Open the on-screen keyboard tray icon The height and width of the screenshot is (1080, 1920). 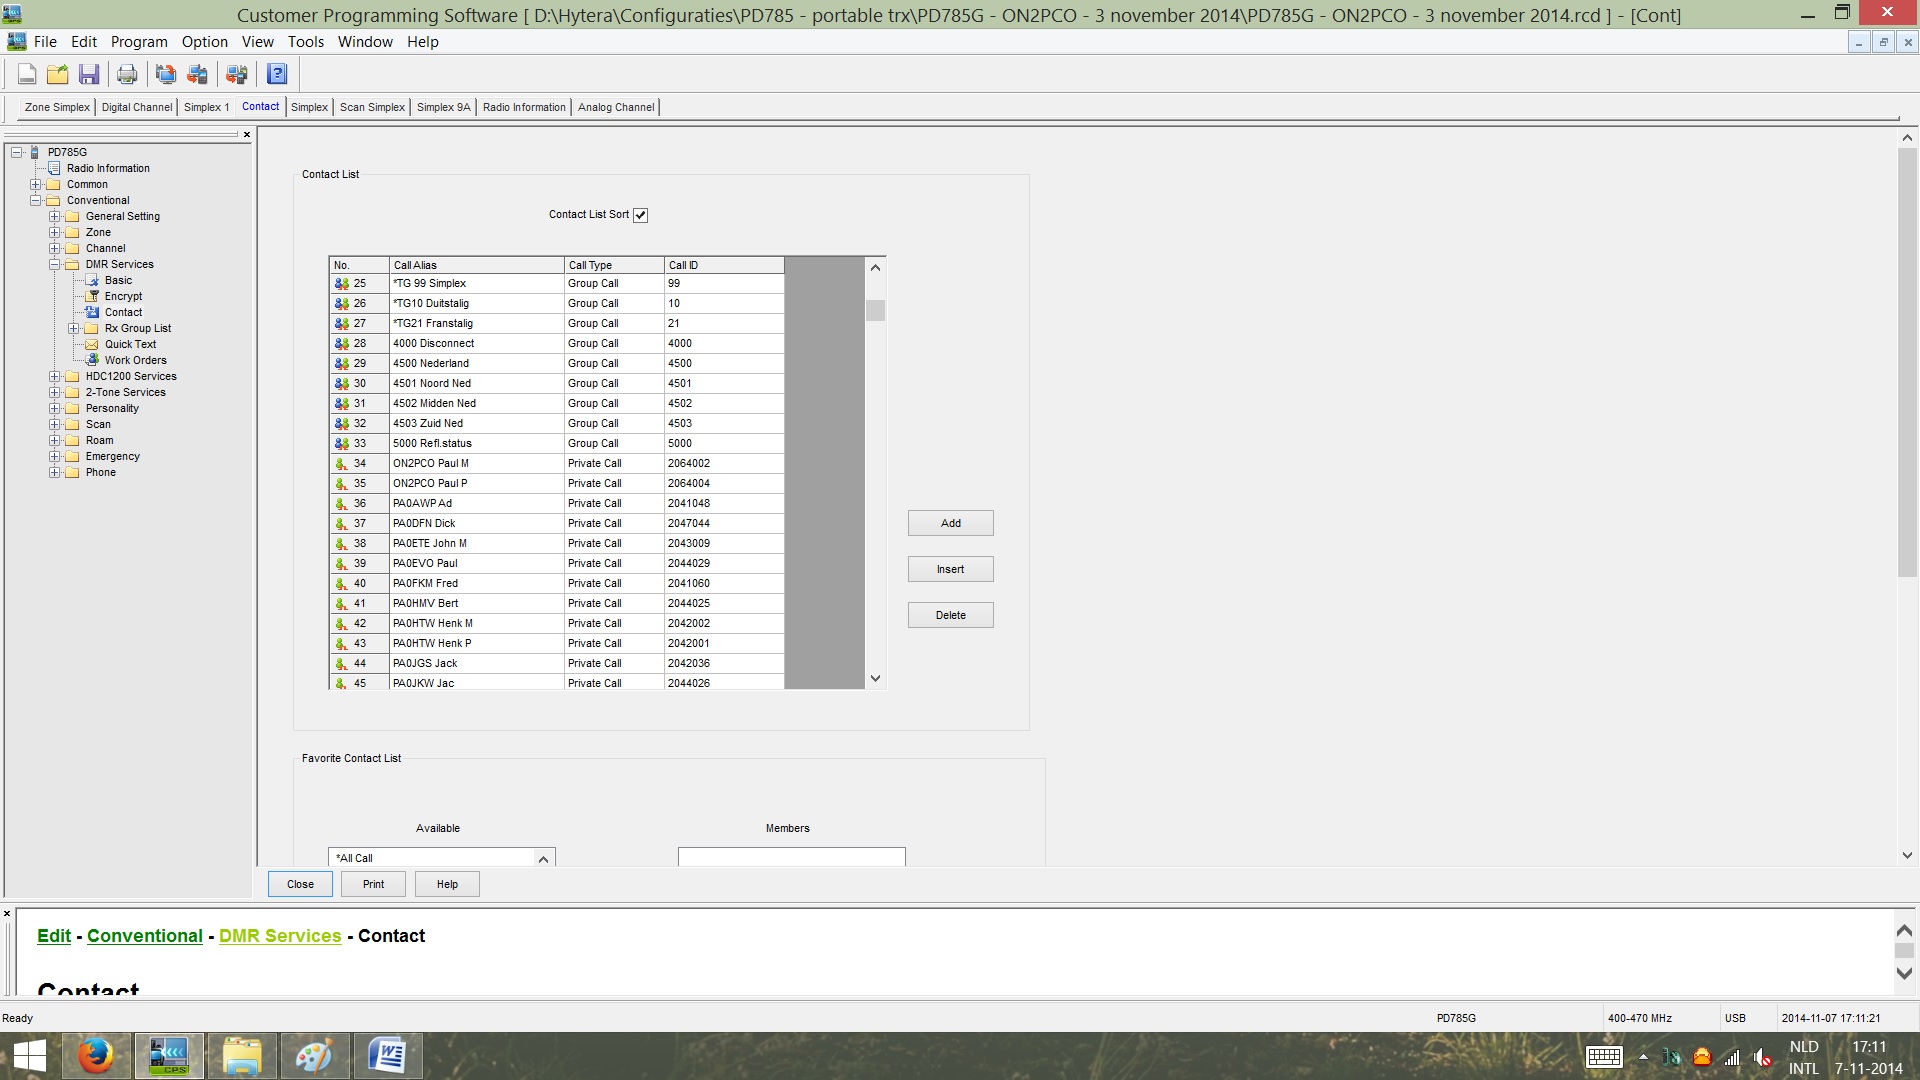point(1604,1057)
